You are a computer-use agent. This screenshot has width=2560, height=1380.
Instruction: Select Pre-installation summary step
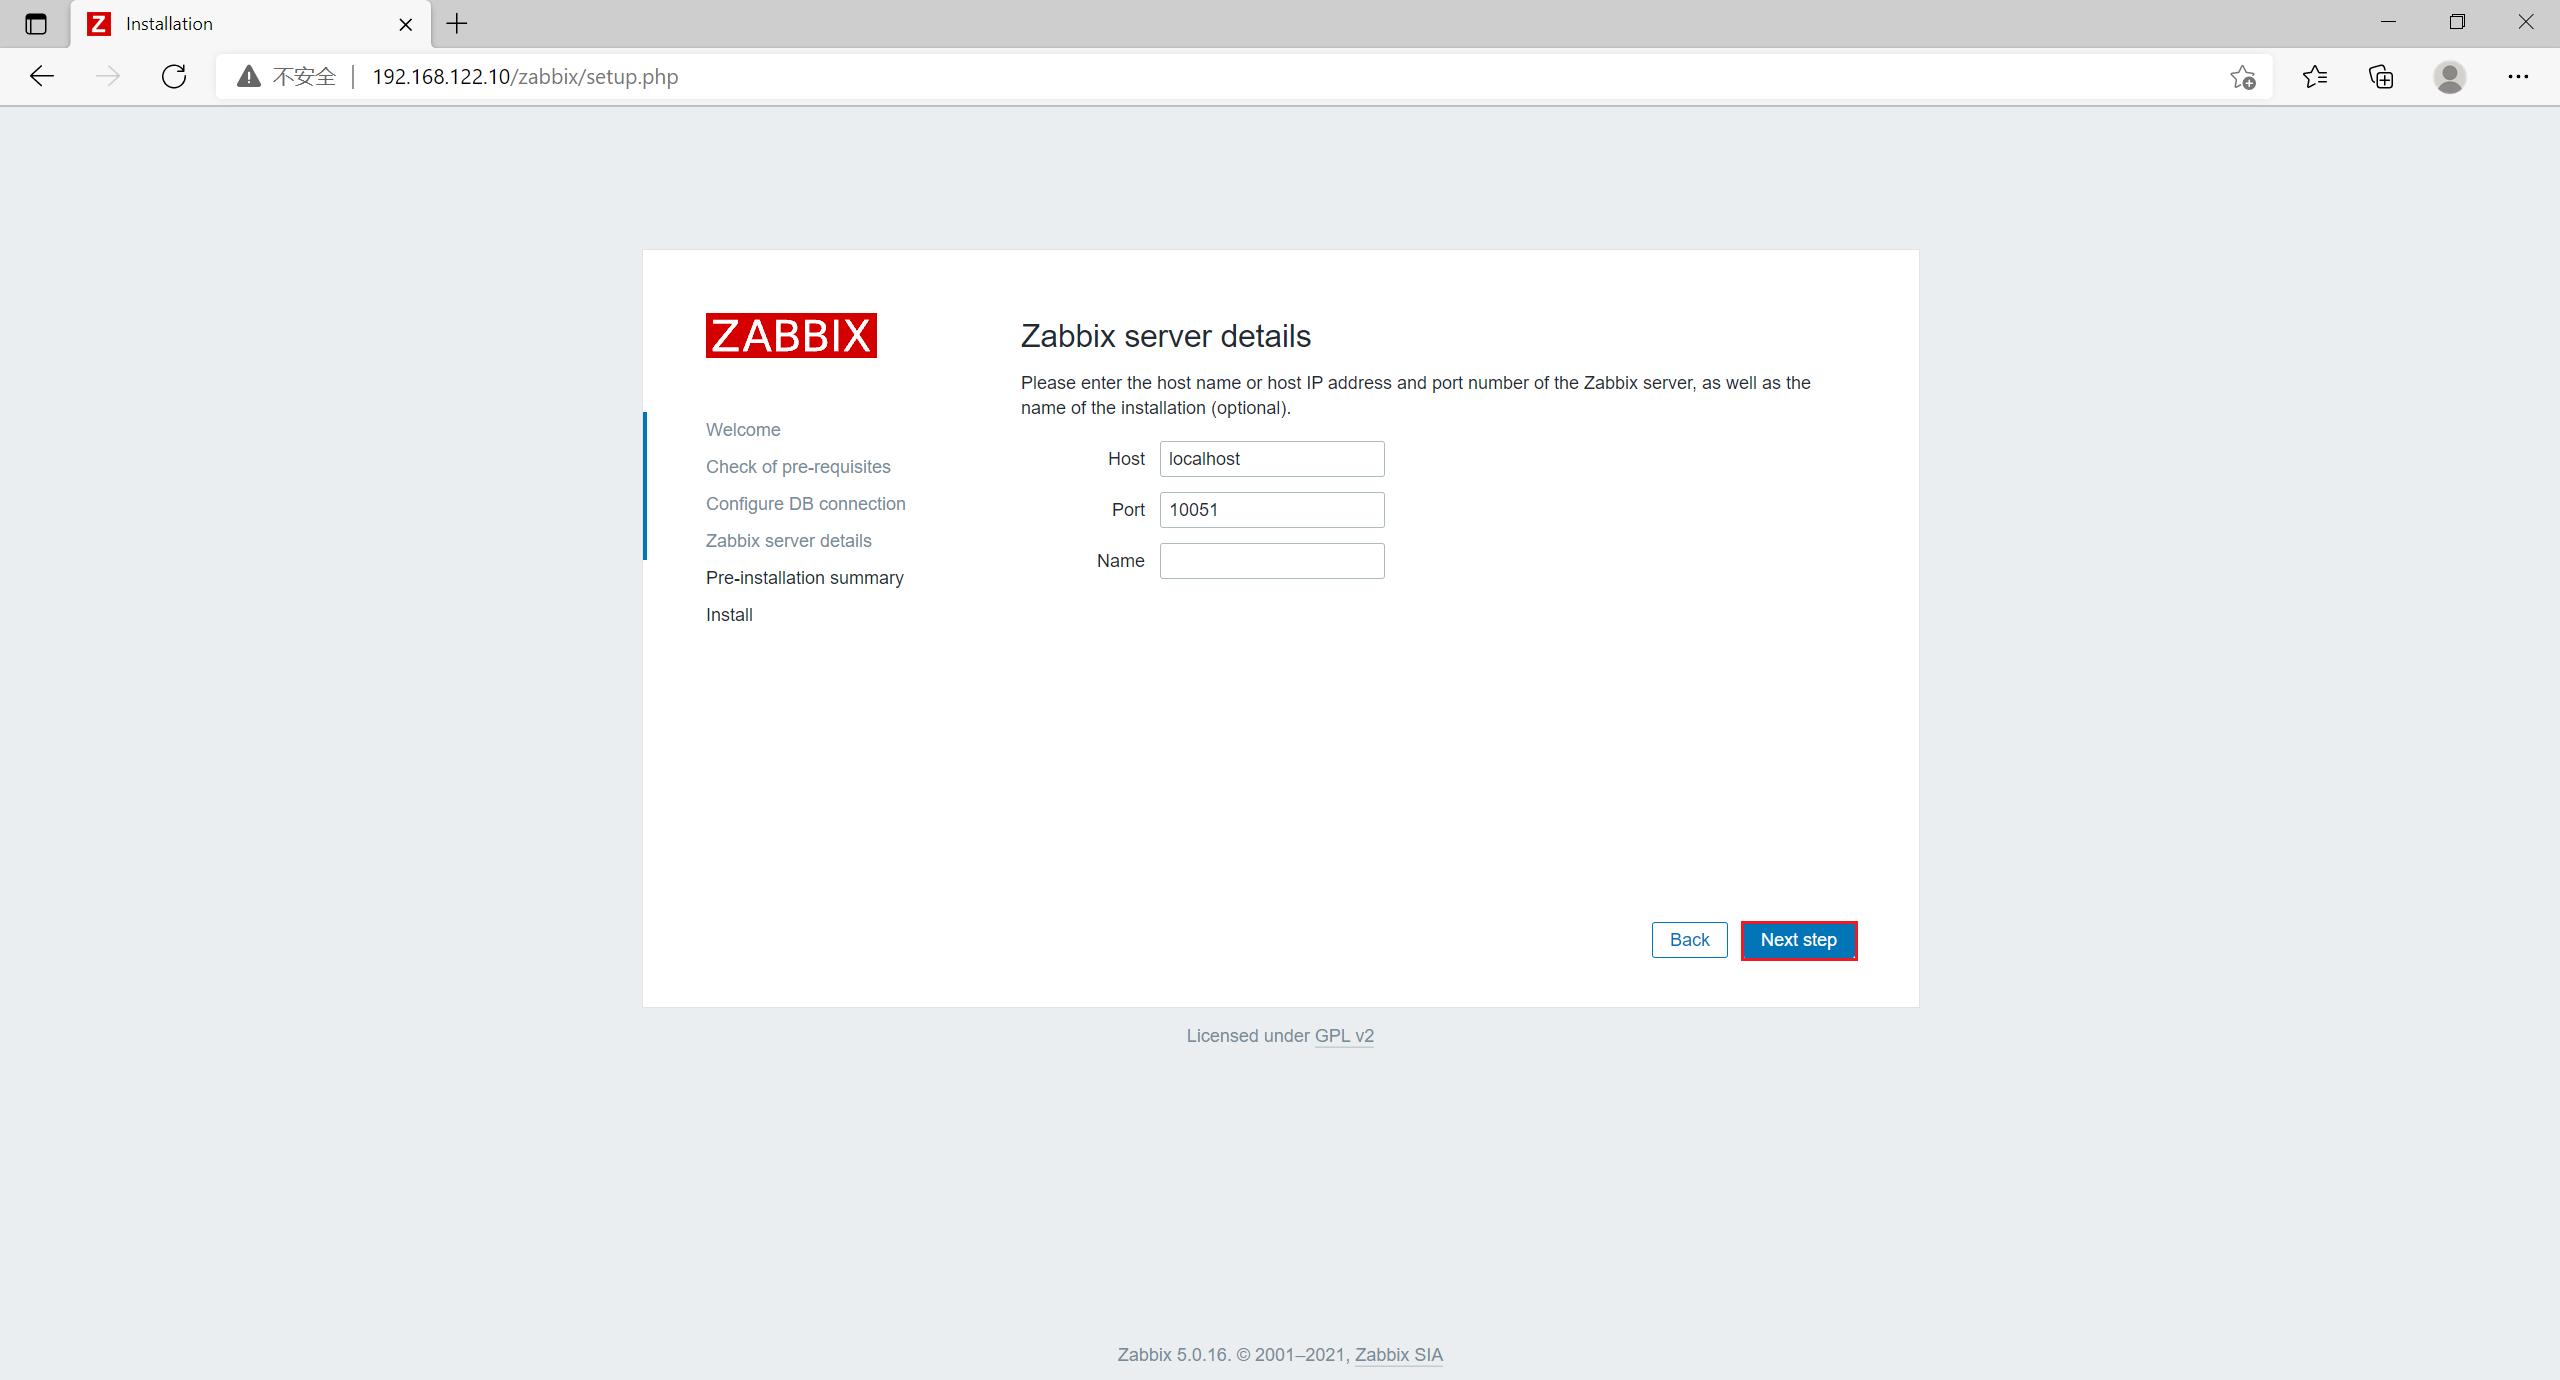pyautogui.click(x=805, y=578)
